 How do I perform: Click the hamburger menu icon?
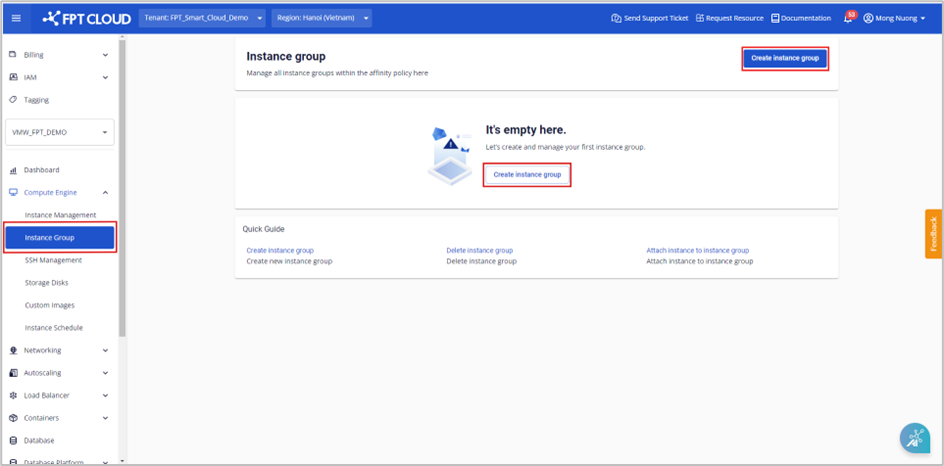click(15, 18)
